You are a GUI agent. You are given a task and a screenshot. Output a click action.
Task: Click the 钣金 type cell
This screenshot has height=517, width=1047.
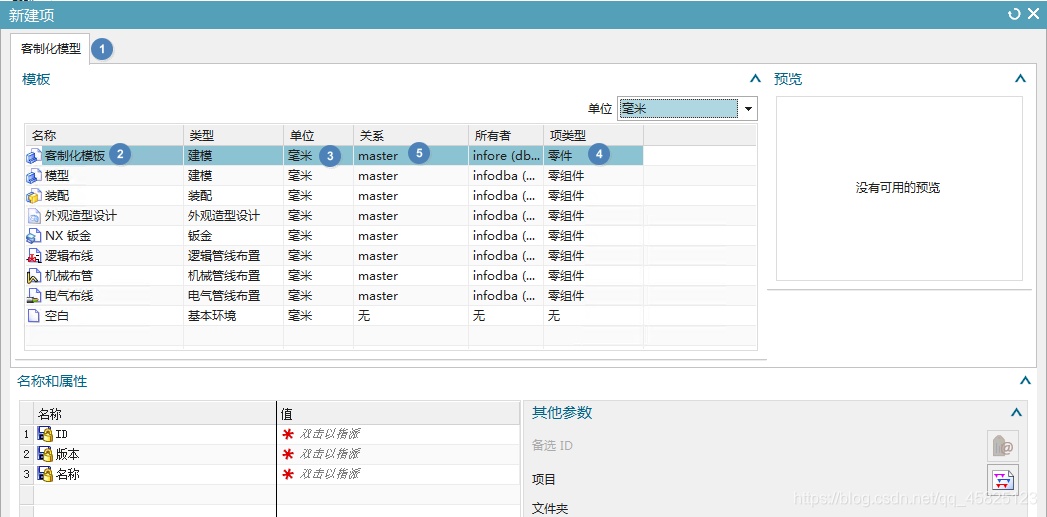coord(234,236)
